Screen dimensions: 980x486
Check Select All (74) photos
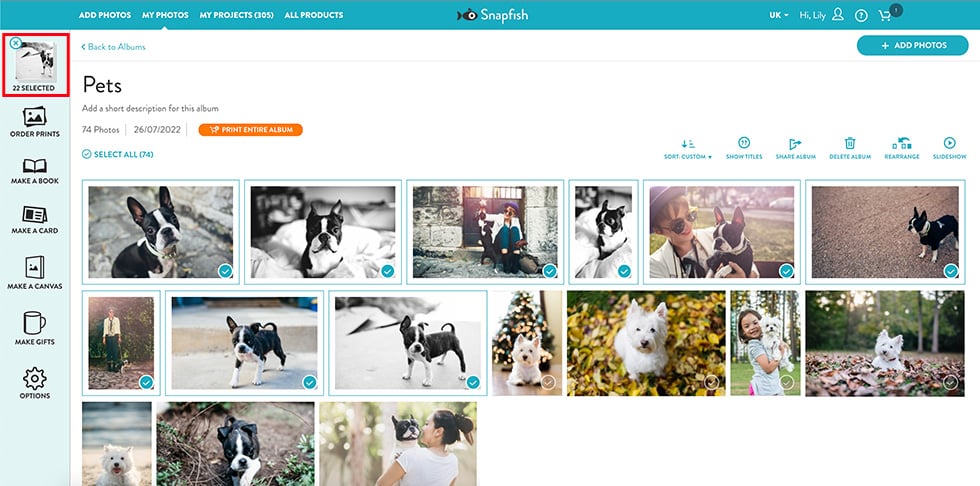pos(118,155)
